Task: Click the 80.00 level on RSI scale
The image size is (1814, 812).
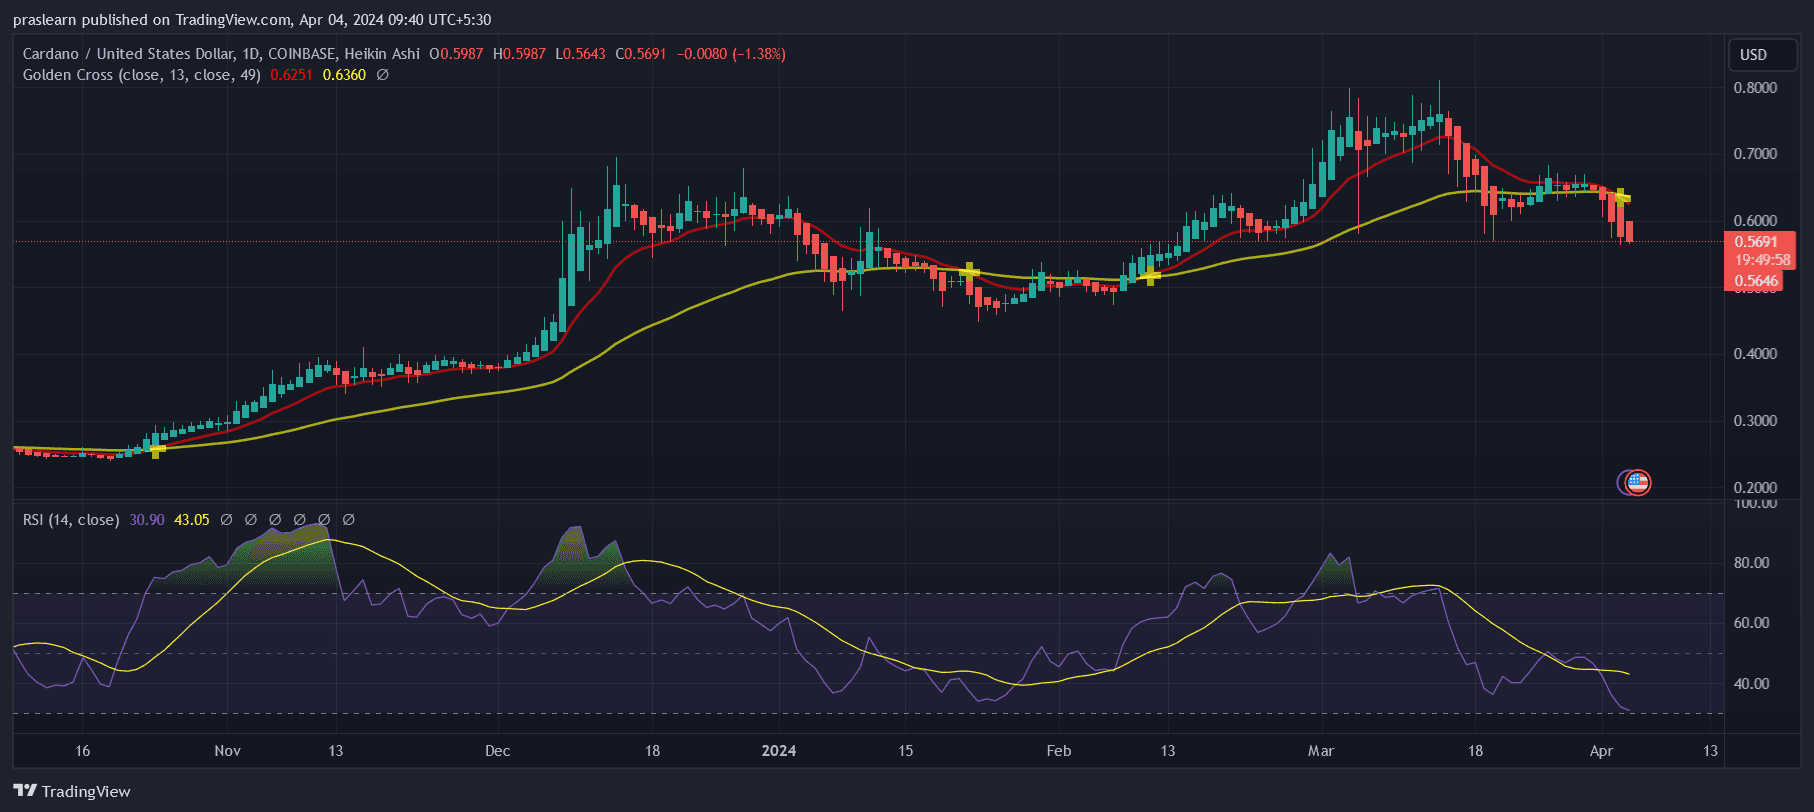Action: click(1751, 563)
